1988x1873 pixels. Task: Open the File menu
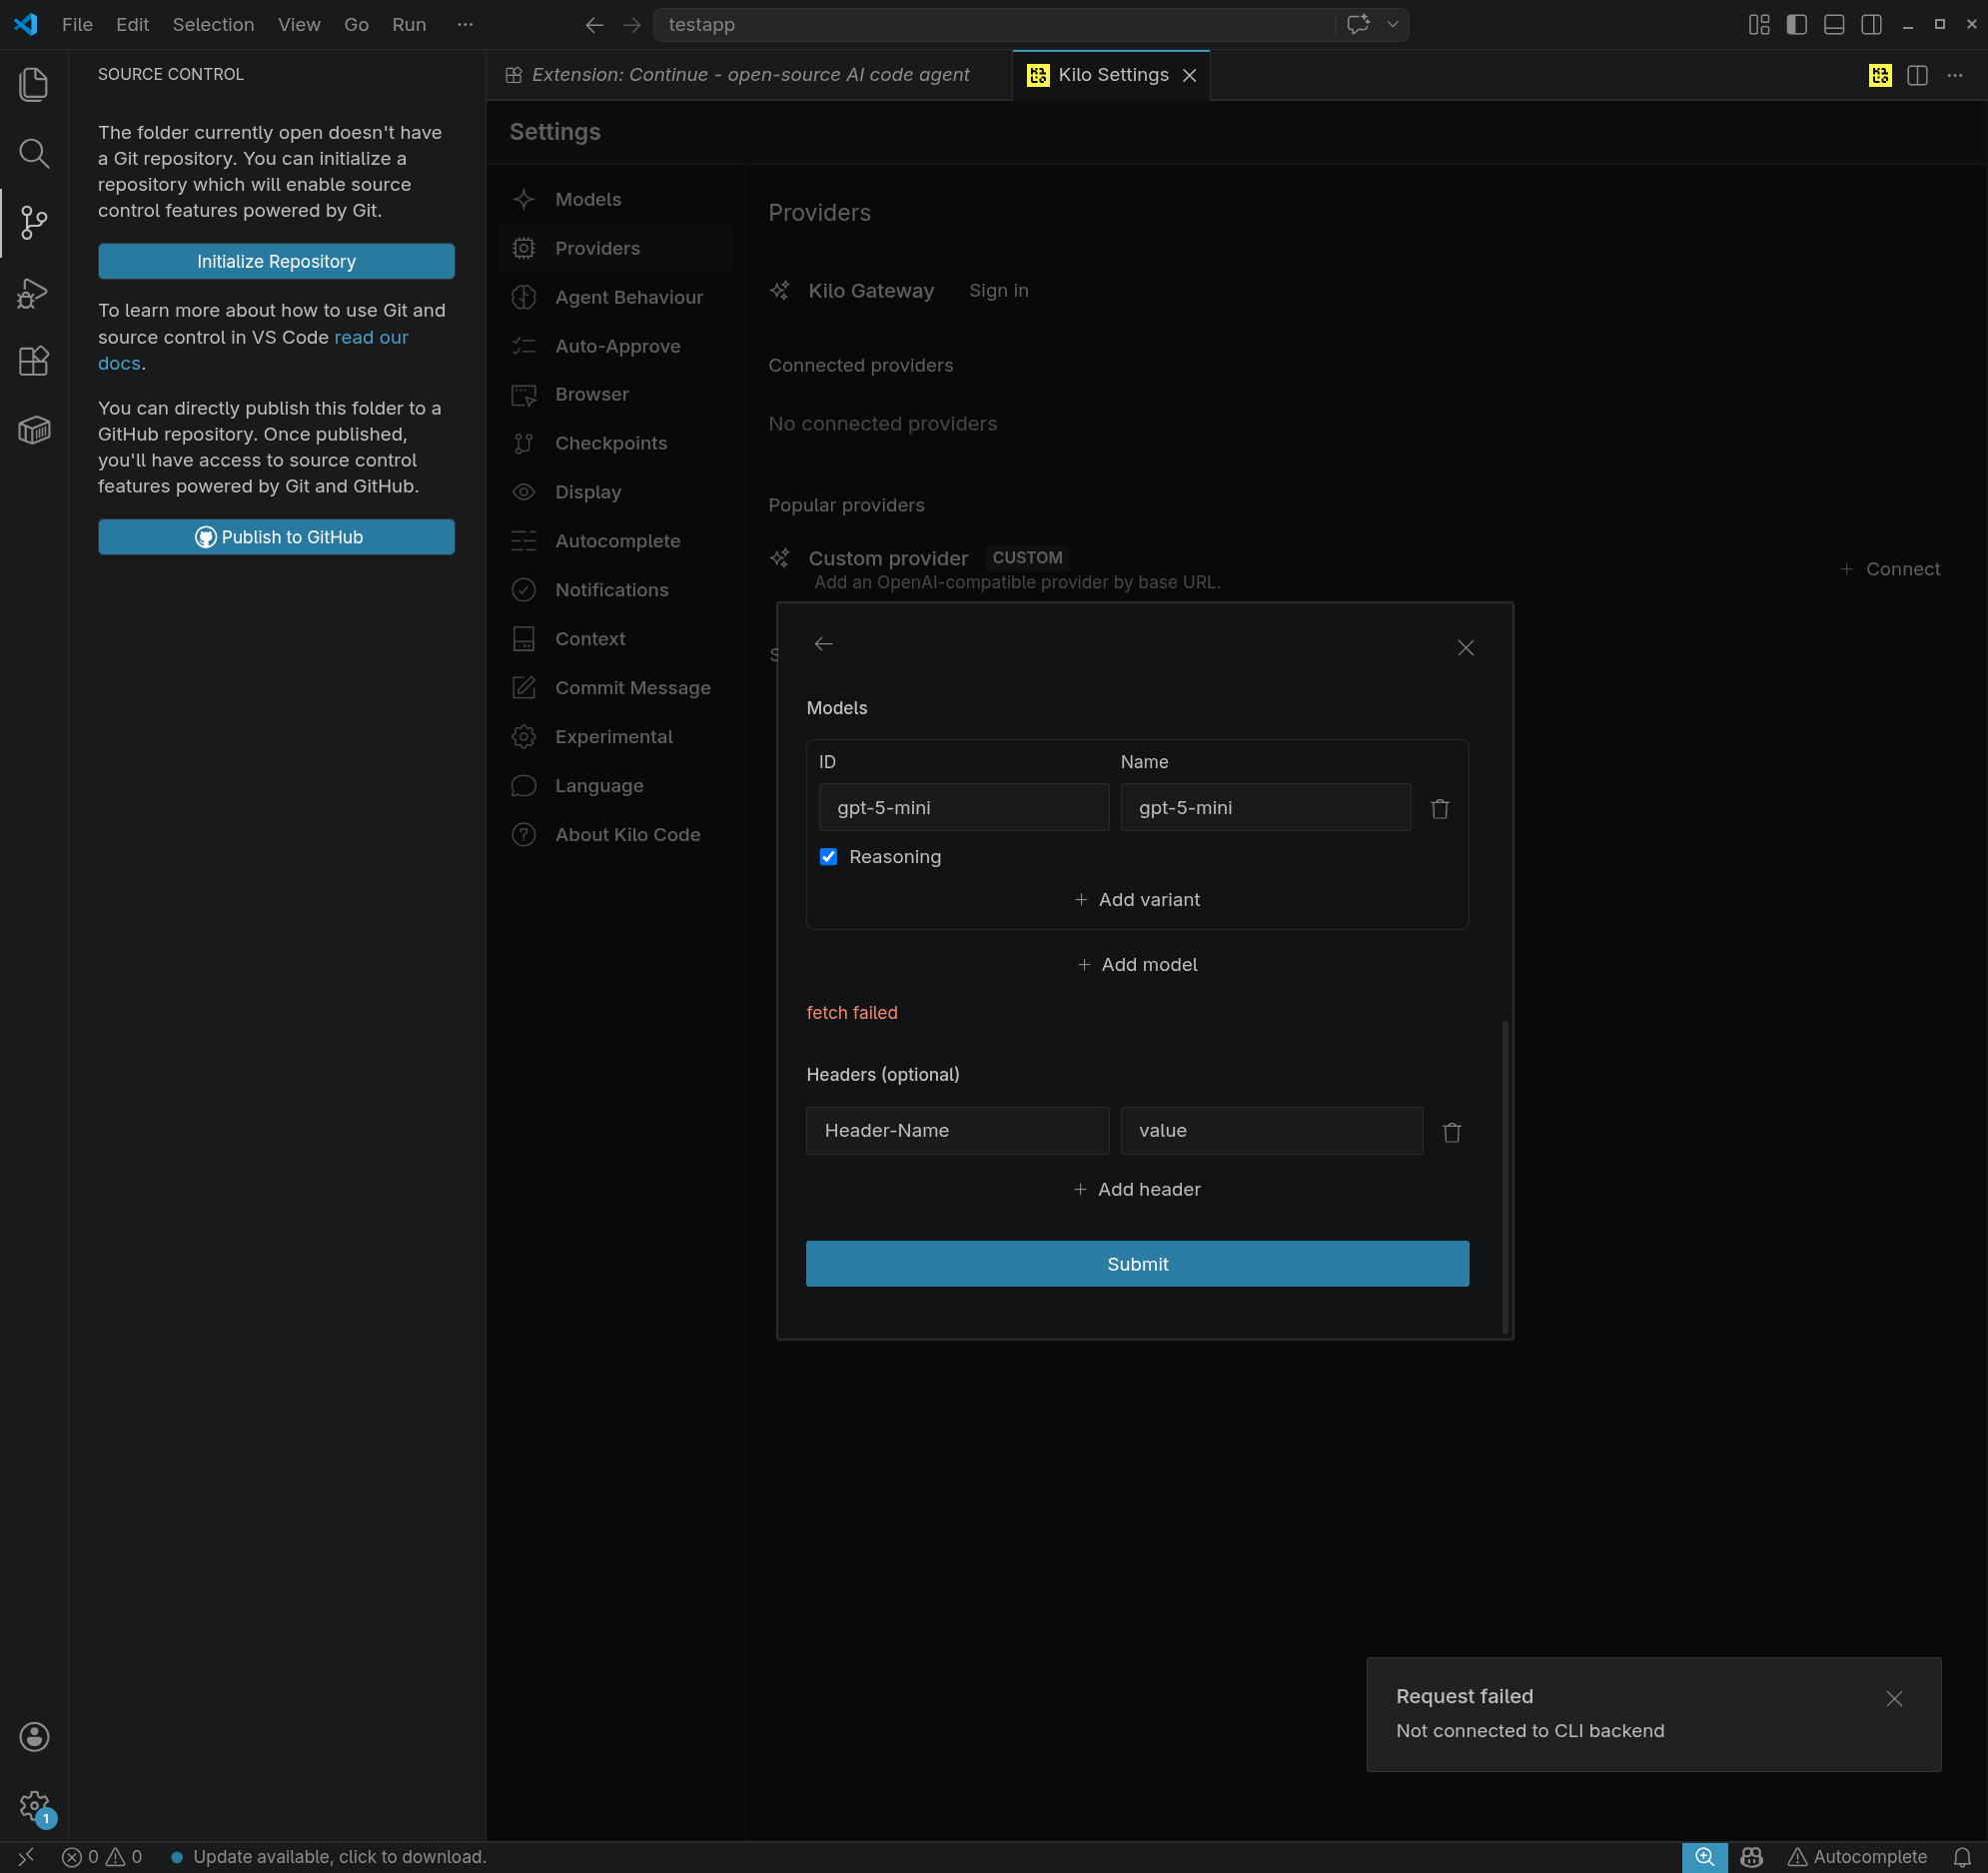tap(77, 25)
